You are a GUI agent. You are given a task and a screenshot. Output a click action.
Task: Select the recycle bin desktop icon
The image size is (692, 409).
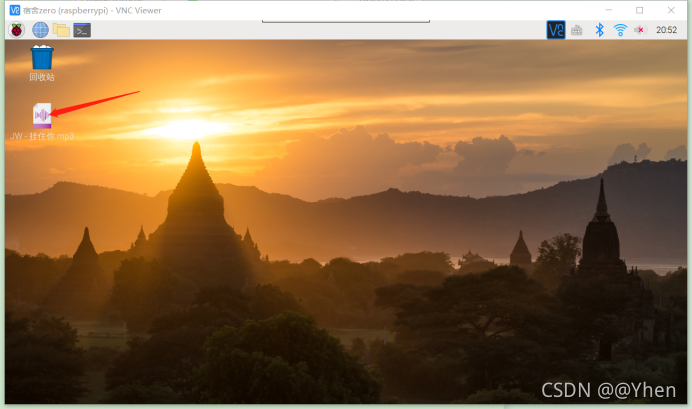click(42, 57)
